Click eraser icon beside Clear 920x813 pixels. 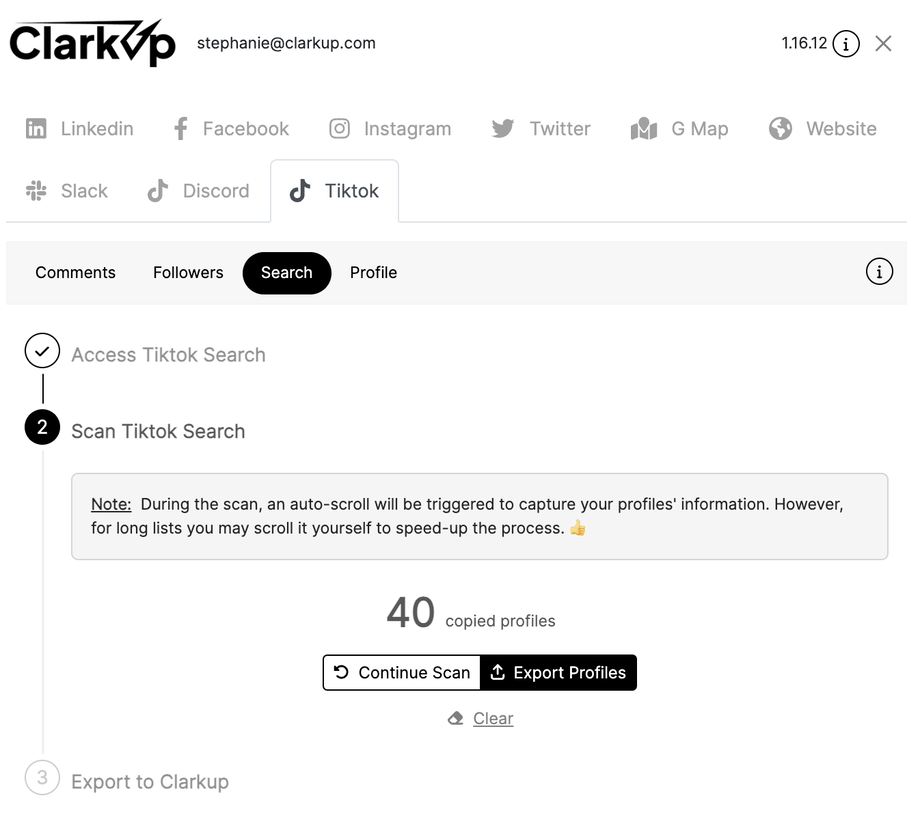(455, 718)
